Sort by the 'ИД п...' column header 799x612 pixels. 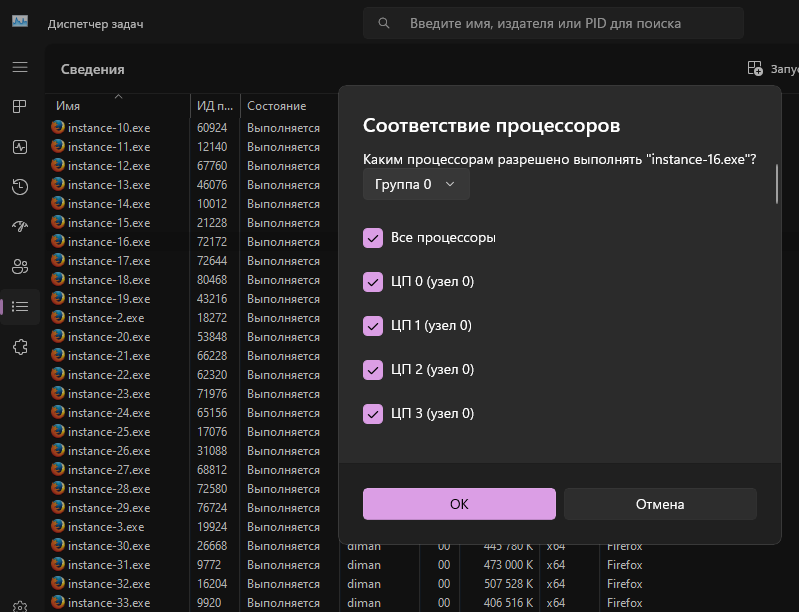point(215,105)
